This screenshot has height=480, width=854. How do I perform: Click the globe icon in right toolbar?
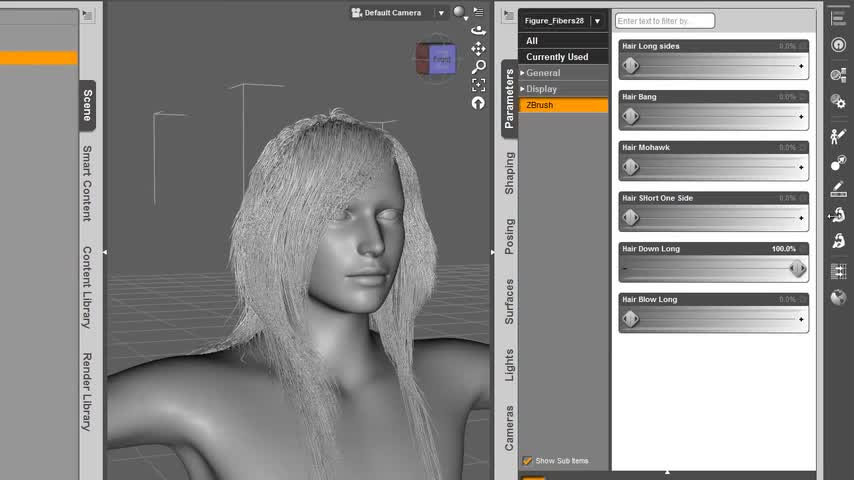click(838, 297)
